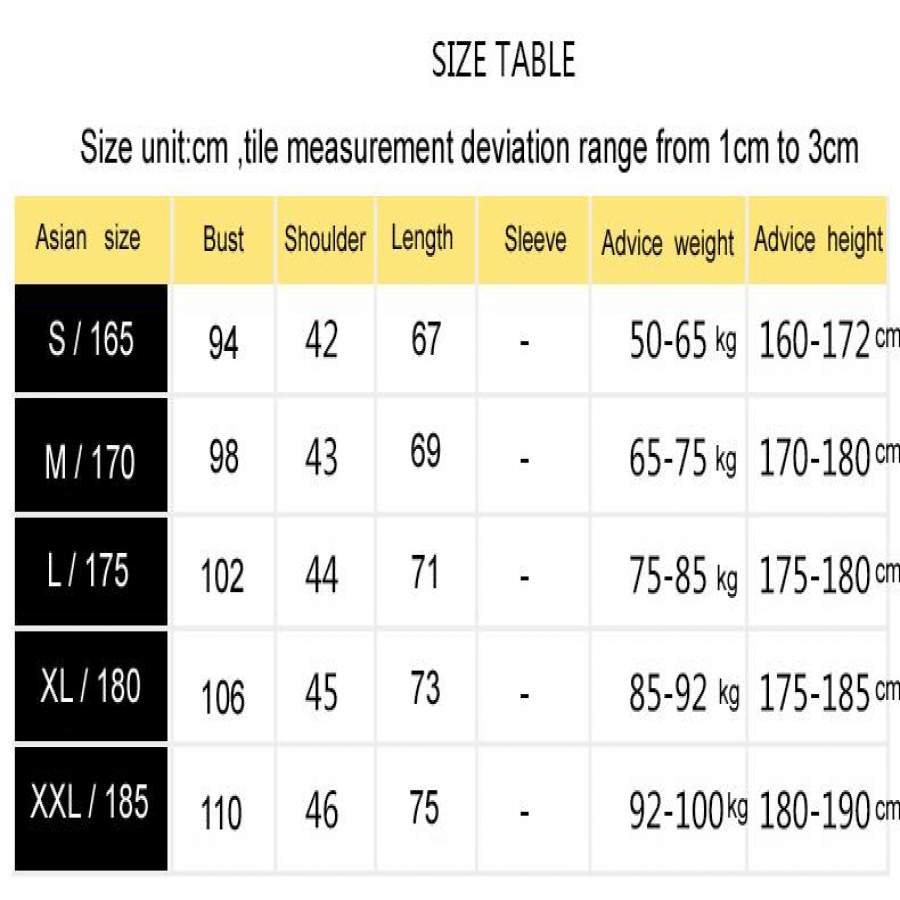Click the size unit deviation note

tap(469, 148)
